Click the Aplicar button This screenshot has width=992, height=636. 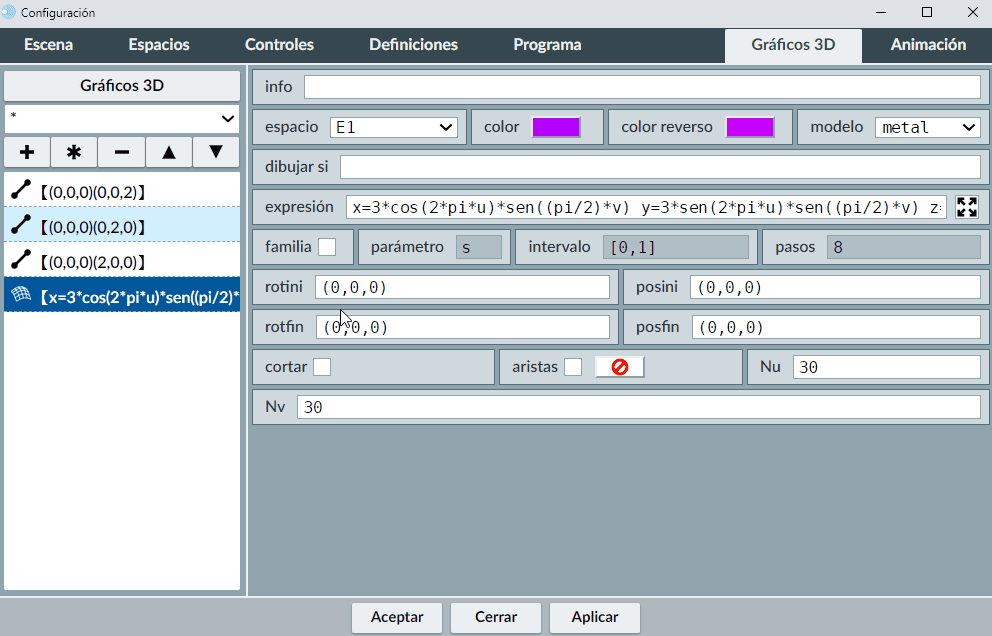point(594,617)
